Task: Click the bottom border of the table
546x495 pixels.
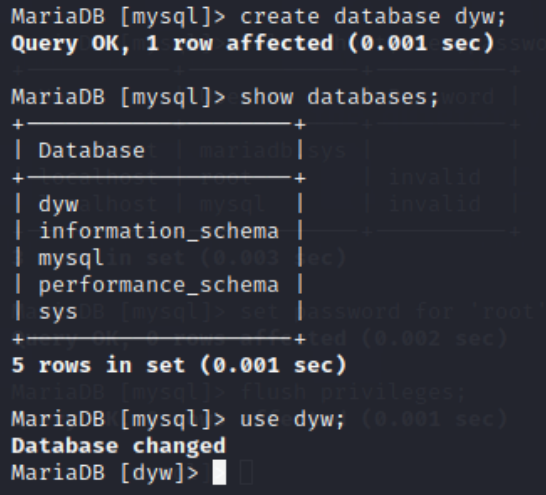Action: pyautogui.click(x=159, y=339)
